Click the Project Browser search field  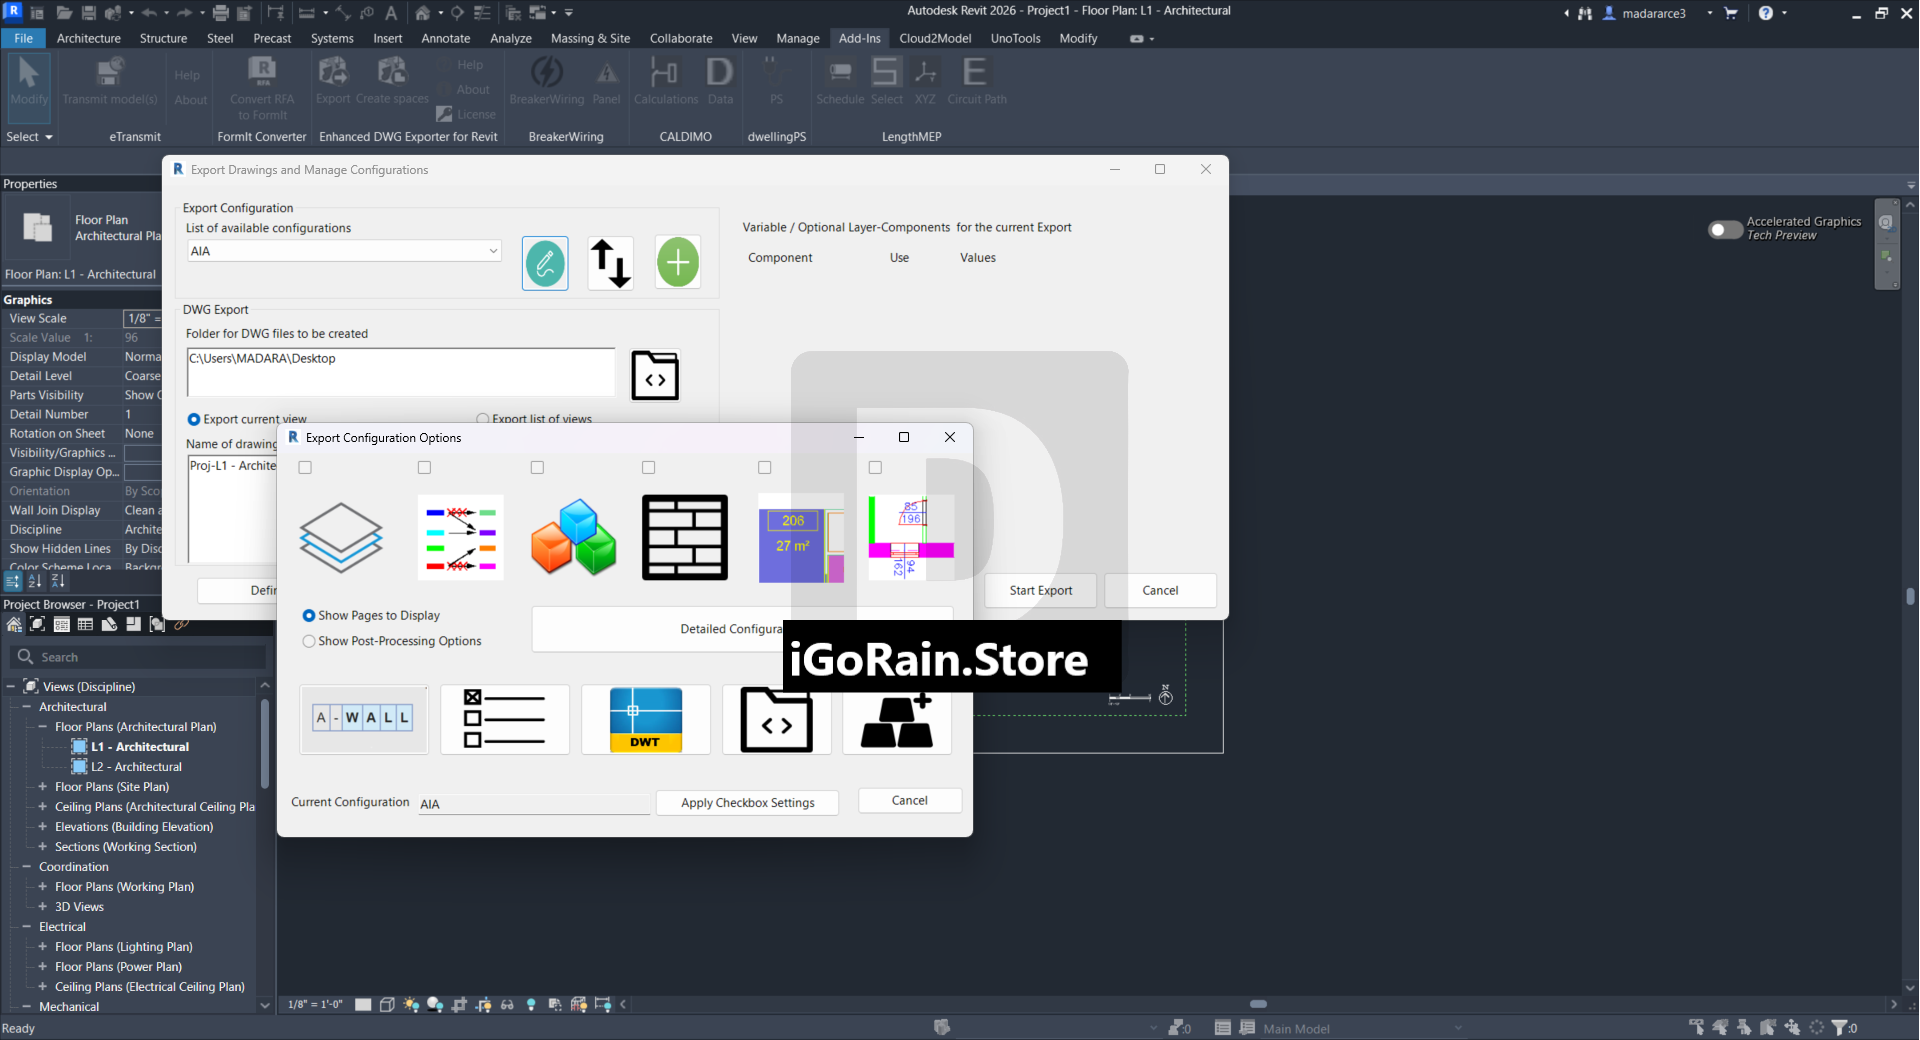(x=140, y=657)
